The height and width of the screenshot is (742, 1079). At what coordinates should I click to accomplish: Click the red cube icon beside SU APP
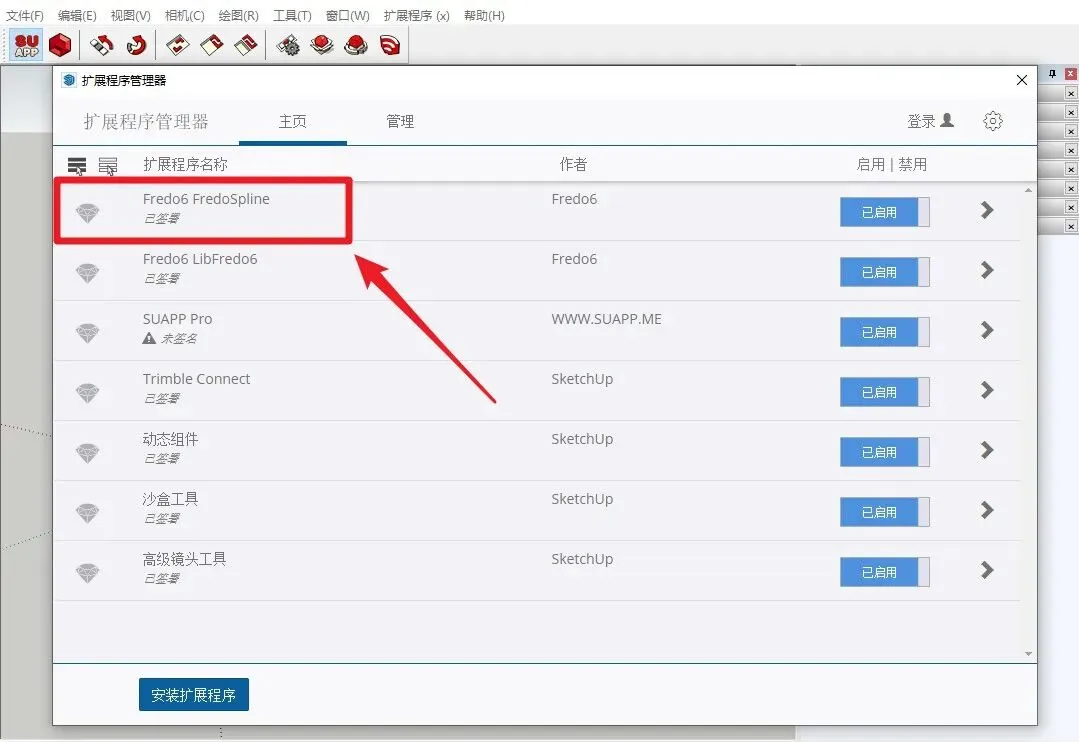pos(61,45)
